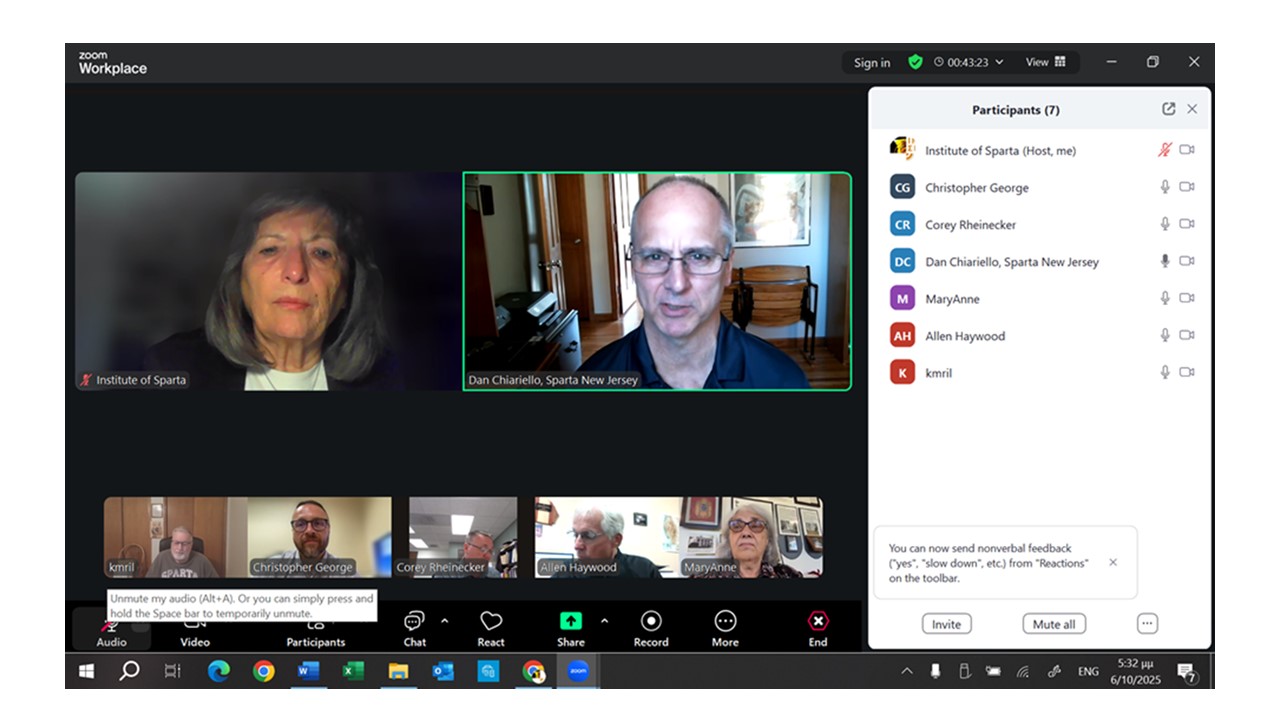Pop out the Participants panel
The height and width of the screenshot is (720, 1280).
point(1168,109)
